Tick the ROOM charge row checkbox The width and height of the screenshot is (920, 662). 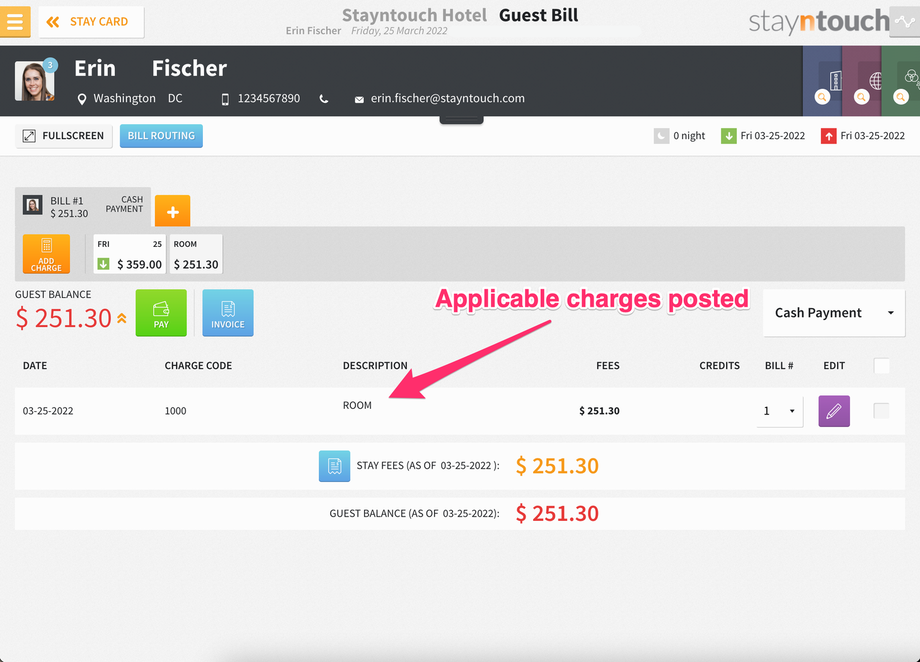pyautogui.click(x=881, y=410)
